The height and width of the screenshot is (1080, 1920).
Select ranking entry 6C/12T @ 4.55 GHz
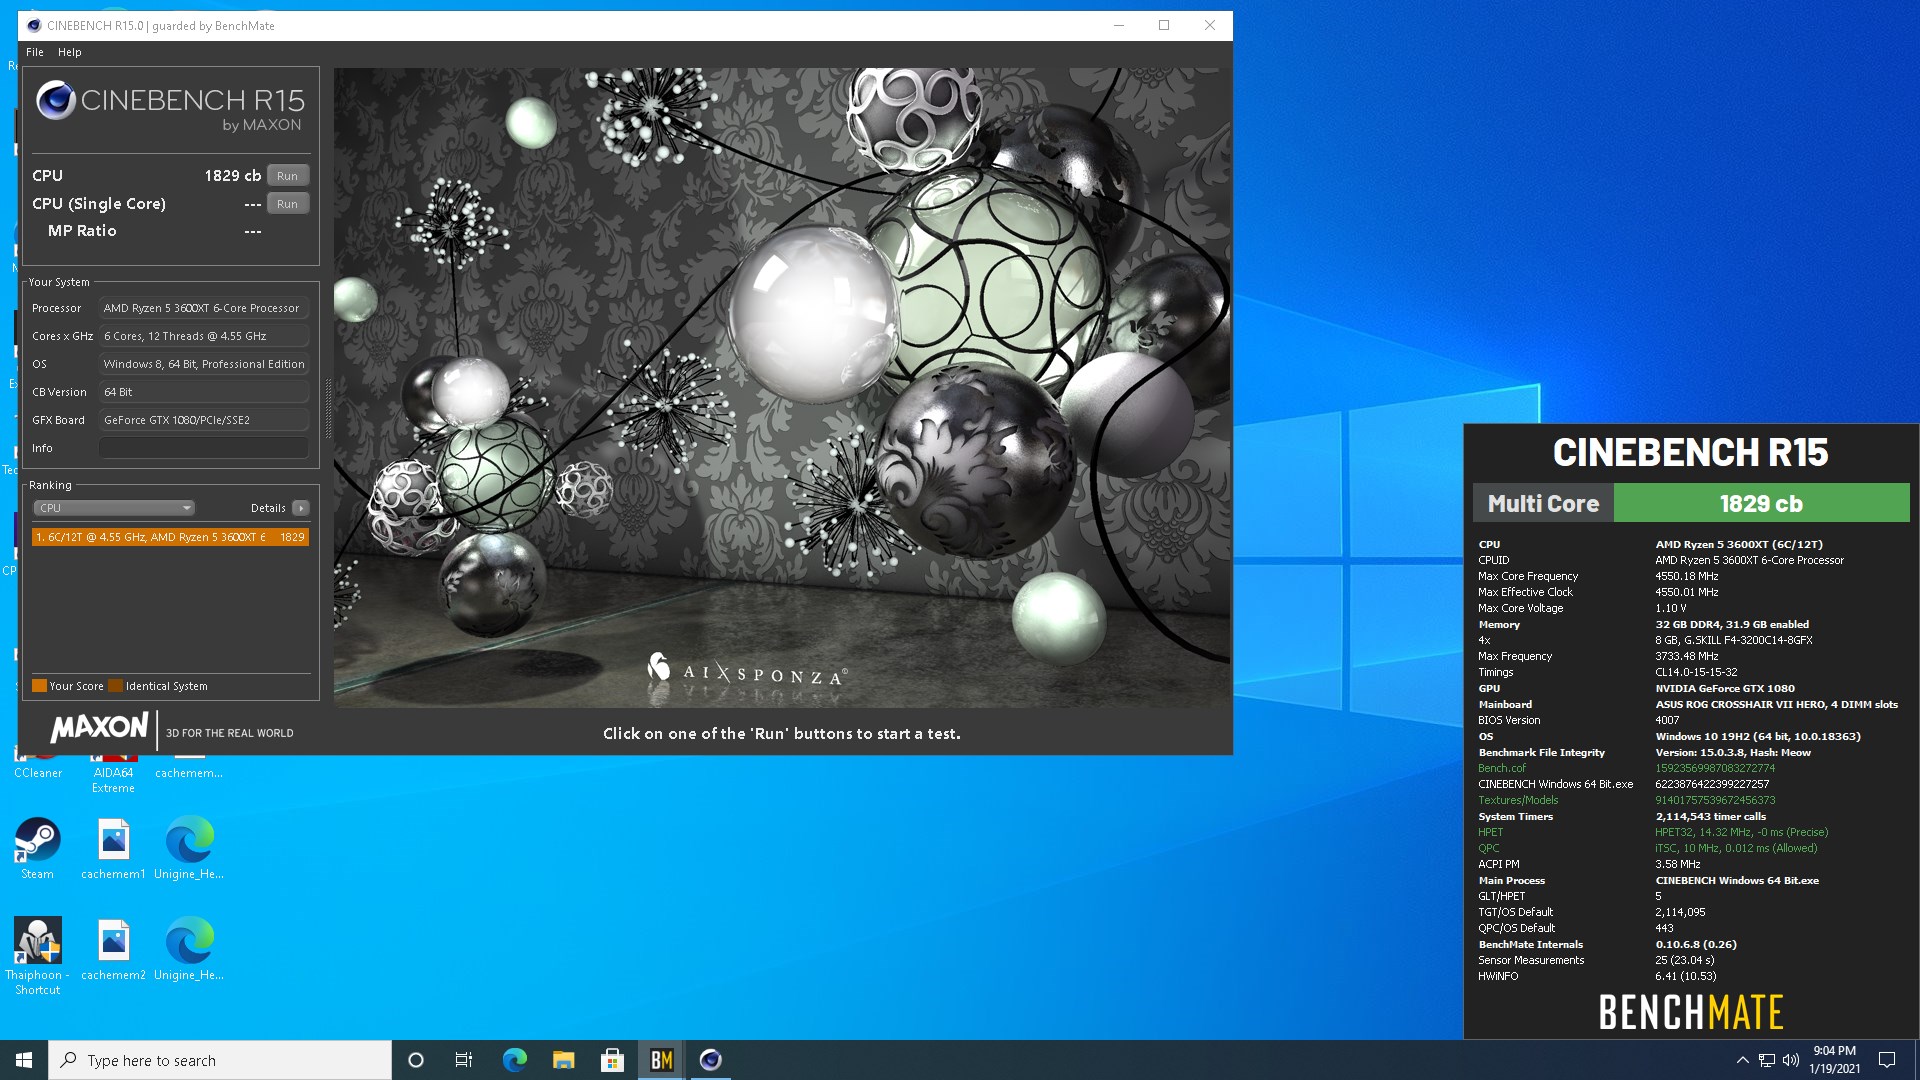[170, 537]
